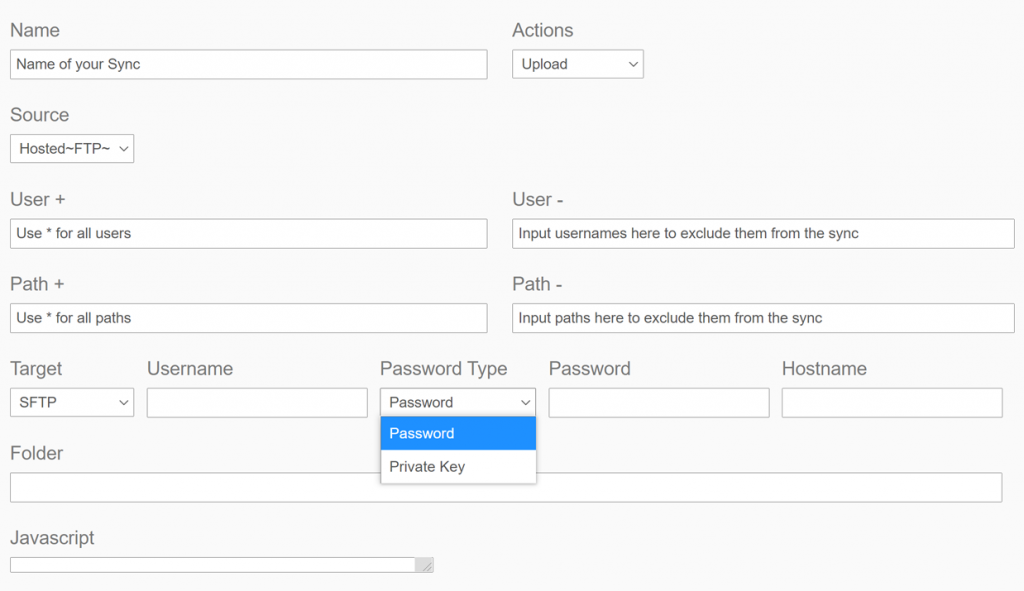1024x591 pixels.
Task: Click the left part of Folder field
Action: (x=195, y=487)
